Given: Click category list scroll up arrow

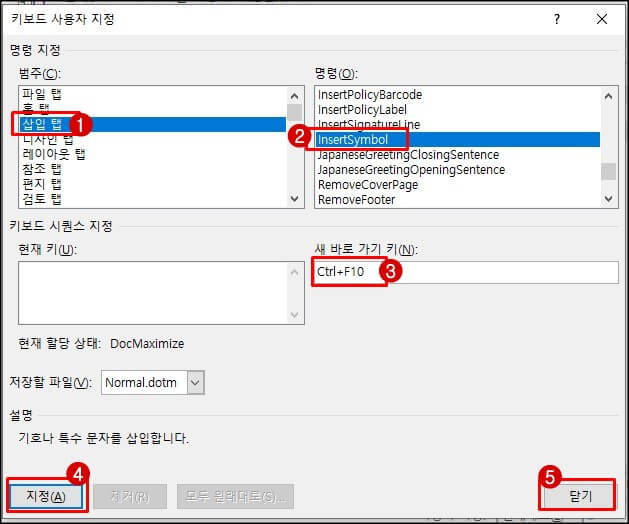Looking at the screenshot, I should [294, 96].
